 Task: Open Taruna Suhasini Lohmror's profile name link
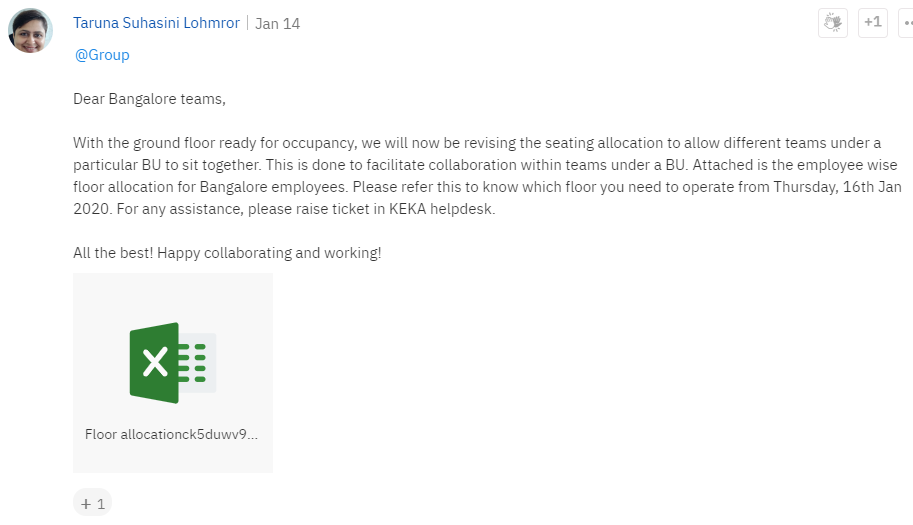pyautogui.click(x=156, y=23)
